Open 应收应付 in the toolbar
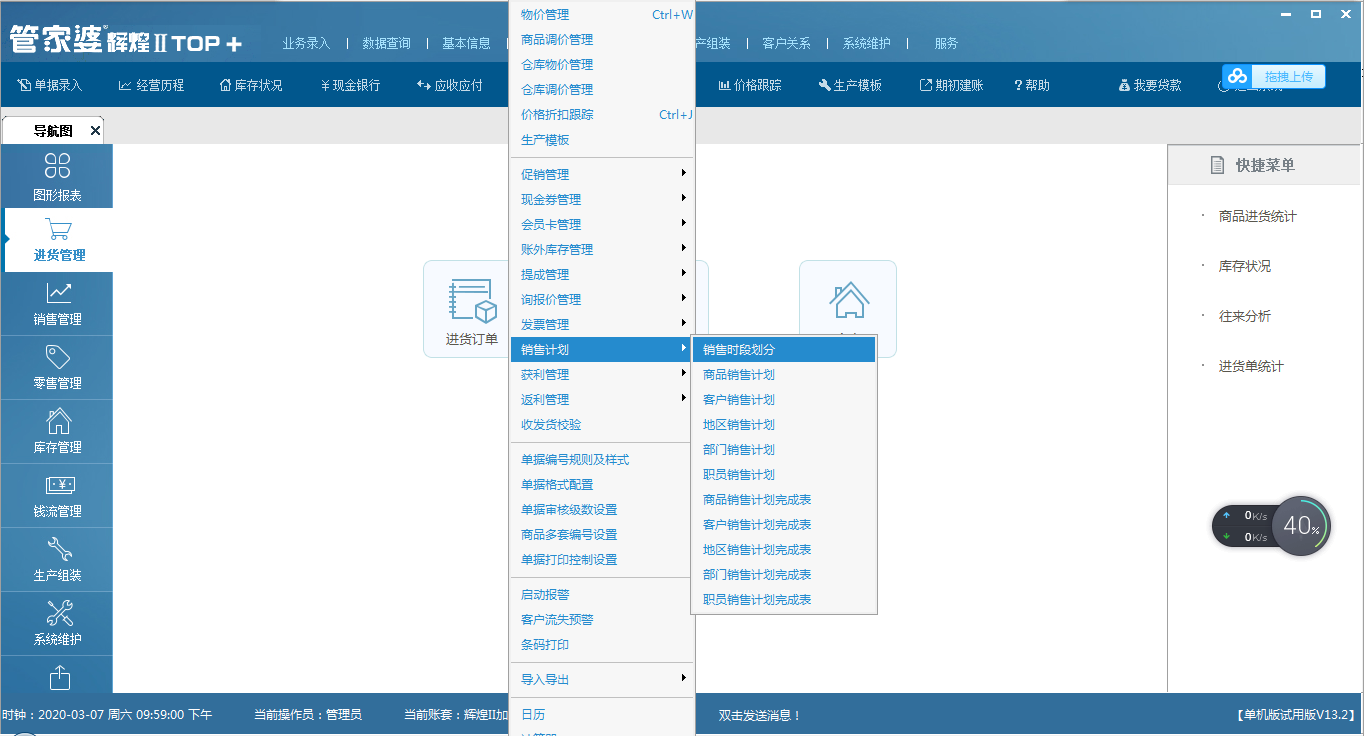The height and width of the screenshot is (736, 1364). click(450, 85)
